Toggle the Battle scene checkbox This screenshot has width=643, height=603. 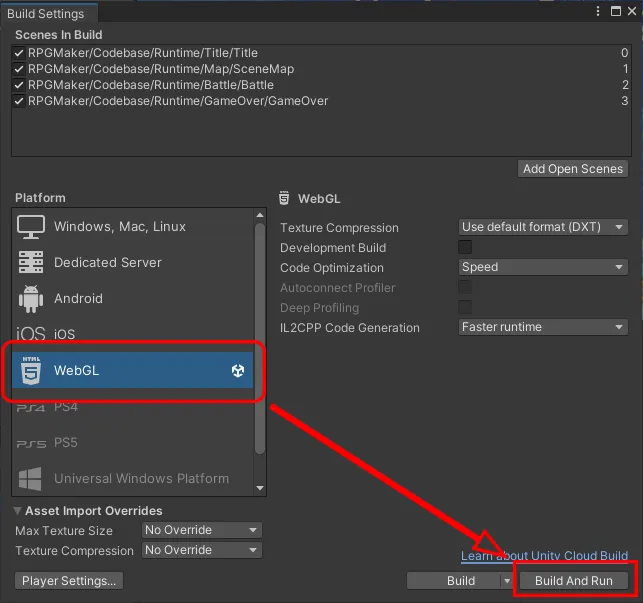(x=20, y=85)
